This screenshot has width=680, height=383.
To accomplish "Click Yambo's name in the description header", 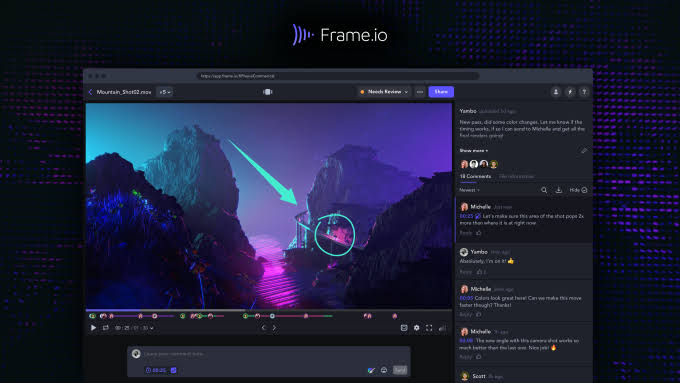I will [x=468, y=111].
